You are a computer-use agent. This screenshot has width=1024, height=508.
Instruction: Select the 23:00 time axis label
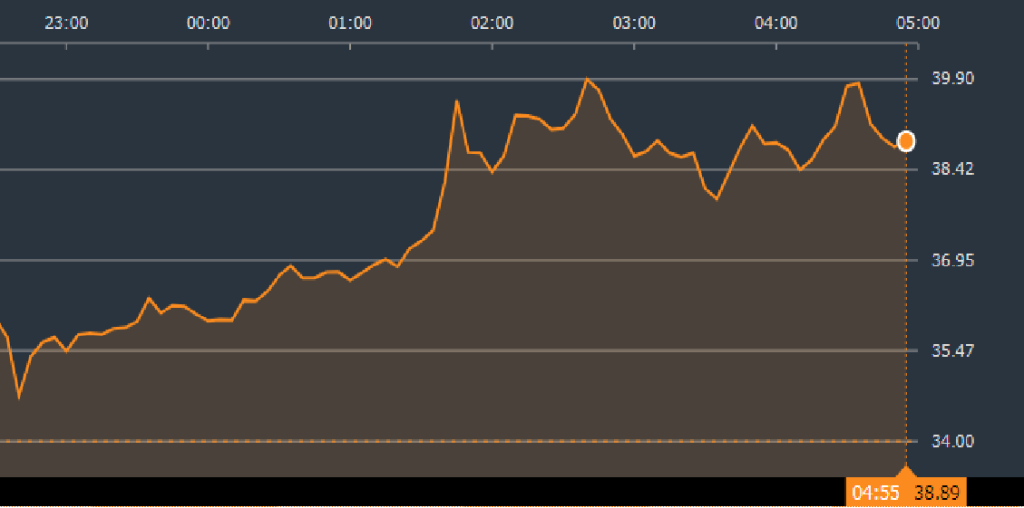point(66,23)
